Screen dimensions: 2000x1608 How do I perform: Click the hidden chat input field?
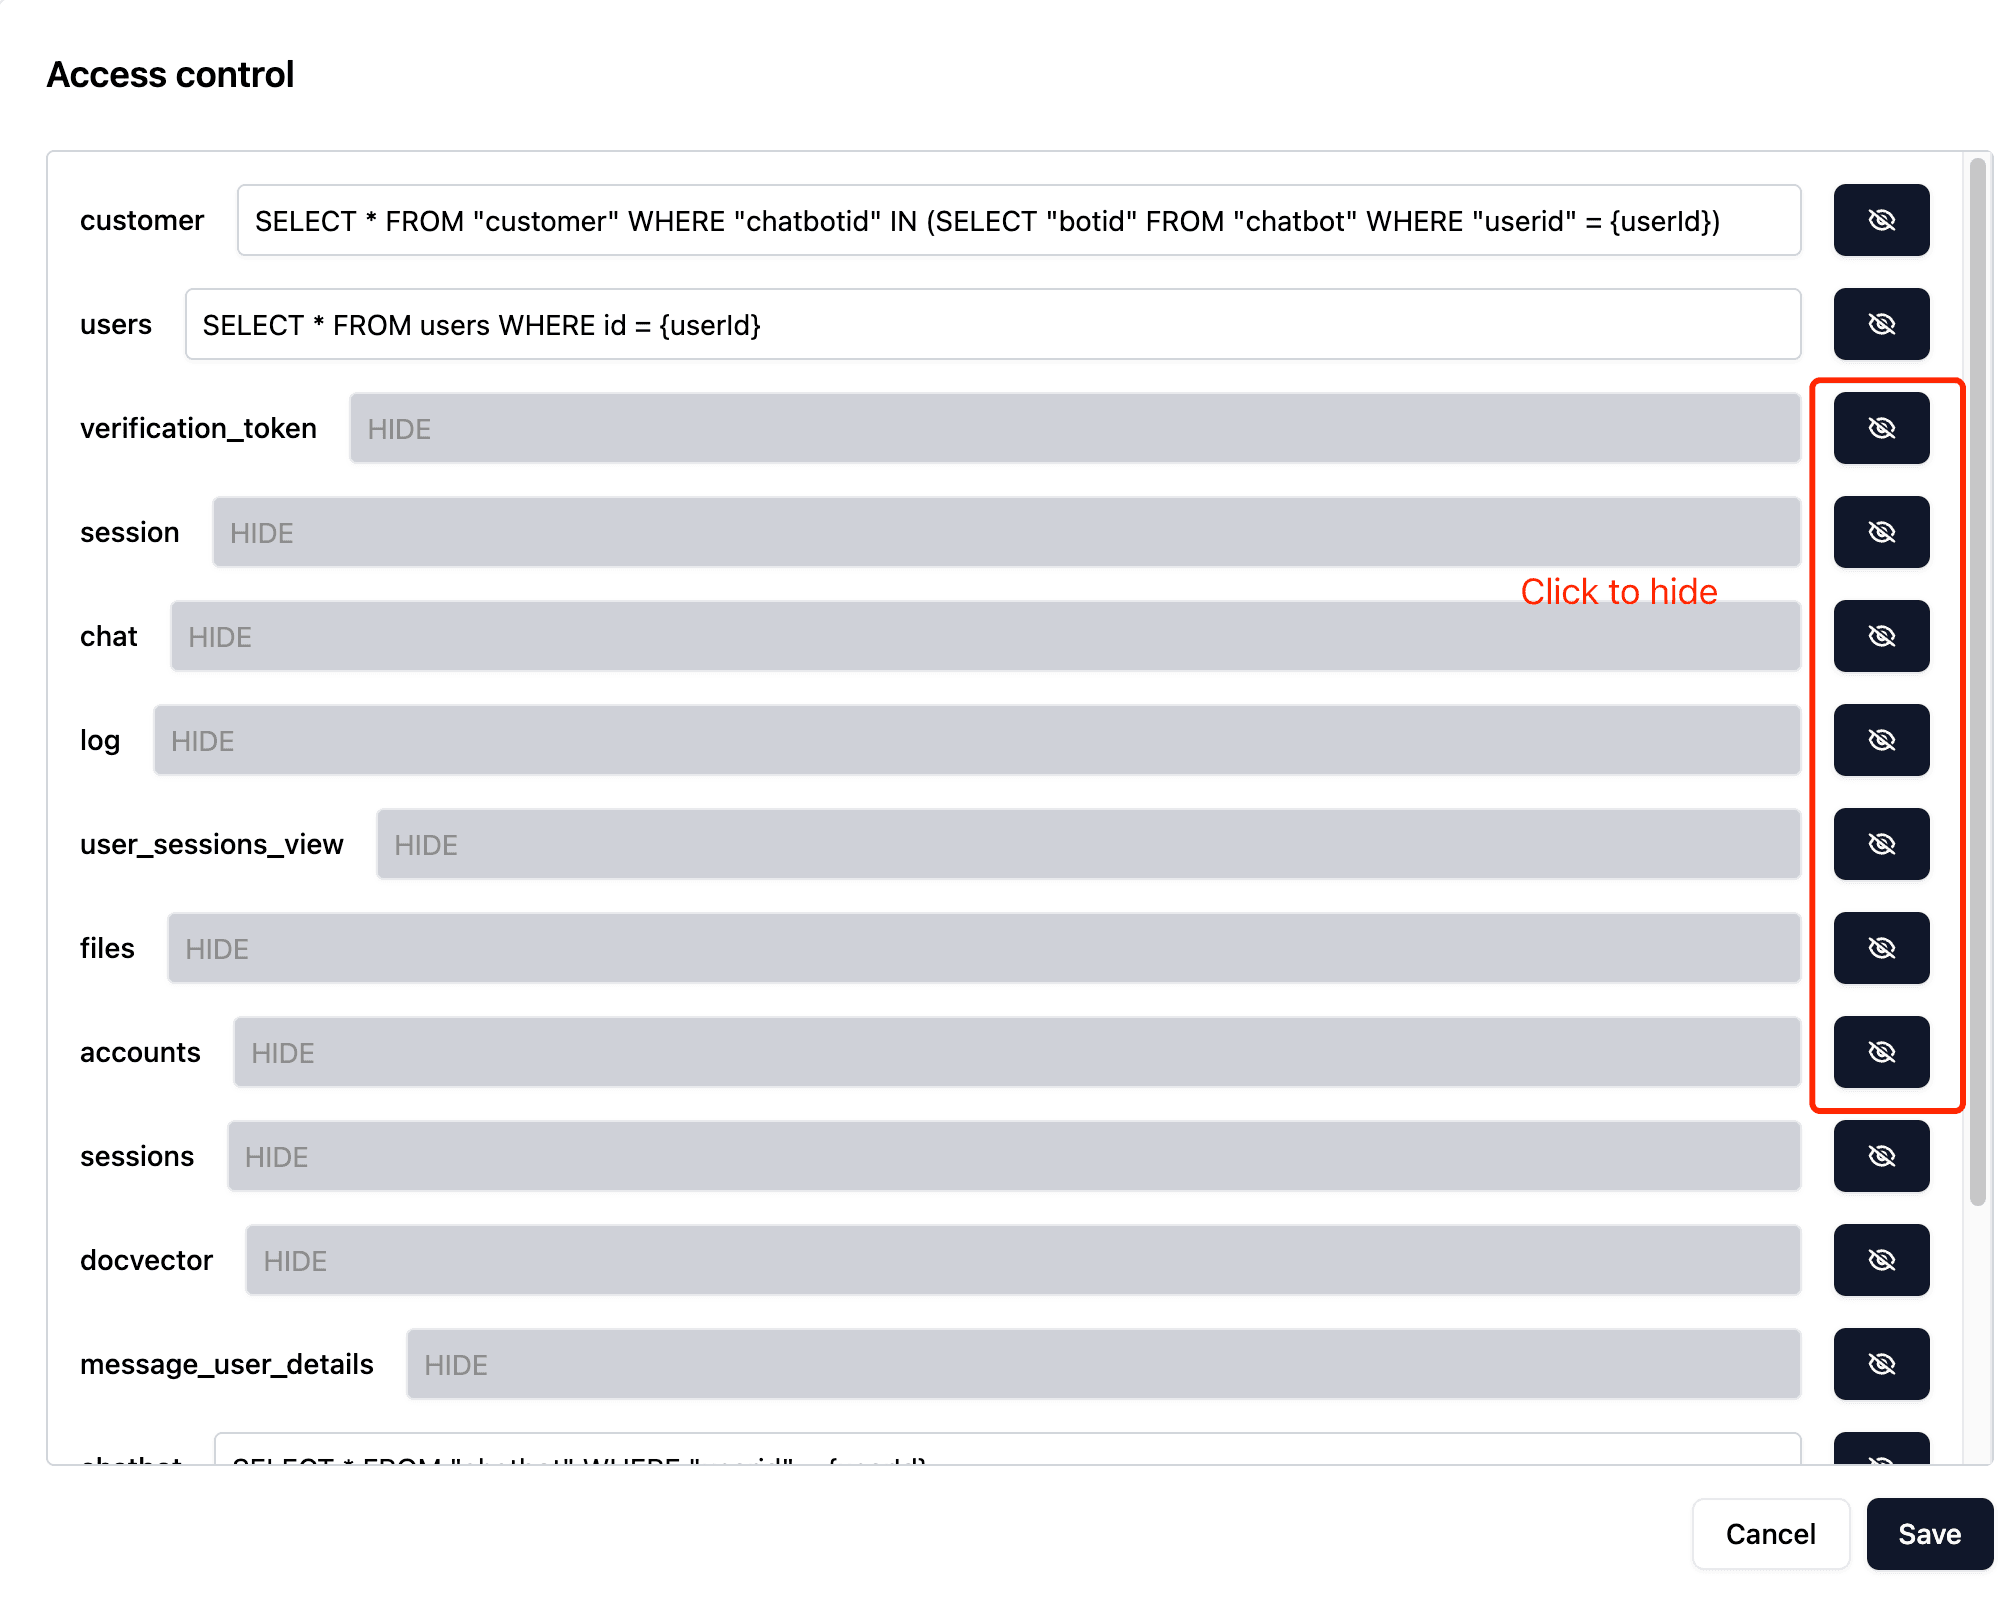(x=985, y=636)
